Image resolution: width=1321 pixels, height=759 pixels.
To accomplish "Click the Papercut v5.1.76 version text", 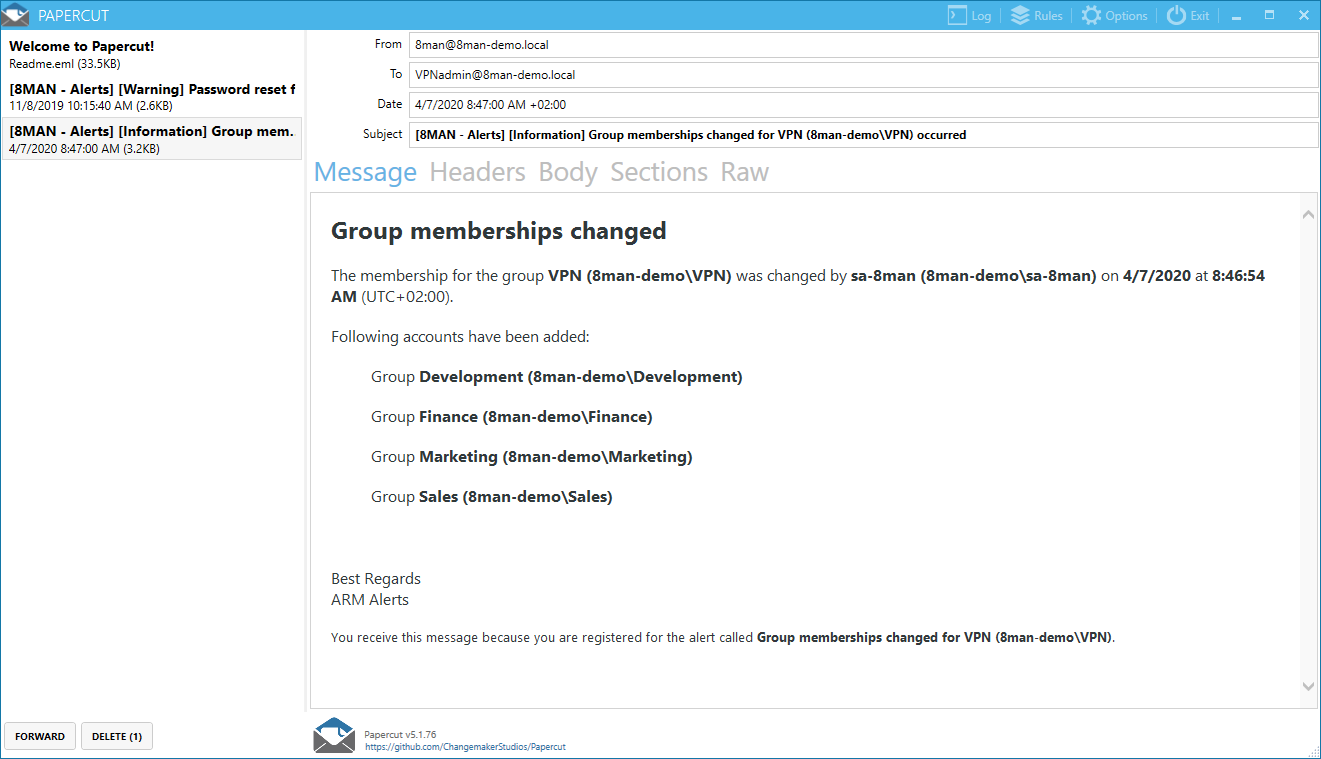I will point(400,734).
